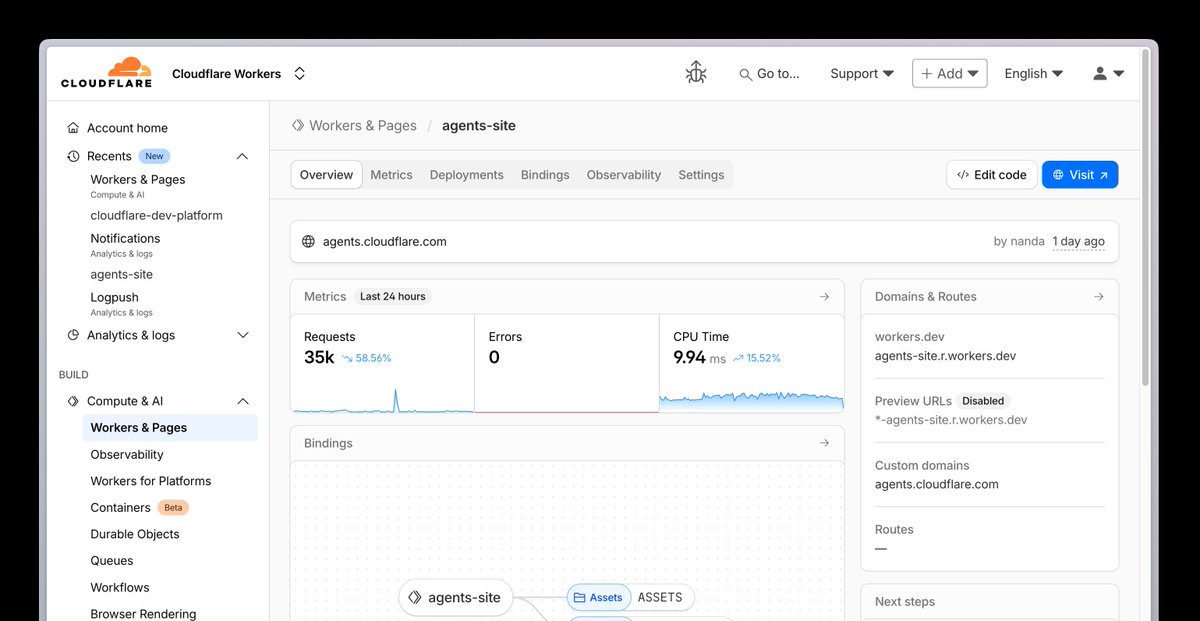Click the globe icon beside agents.cloudflare.com
The height and width of the screenshot is (621, 1200).
308,241
